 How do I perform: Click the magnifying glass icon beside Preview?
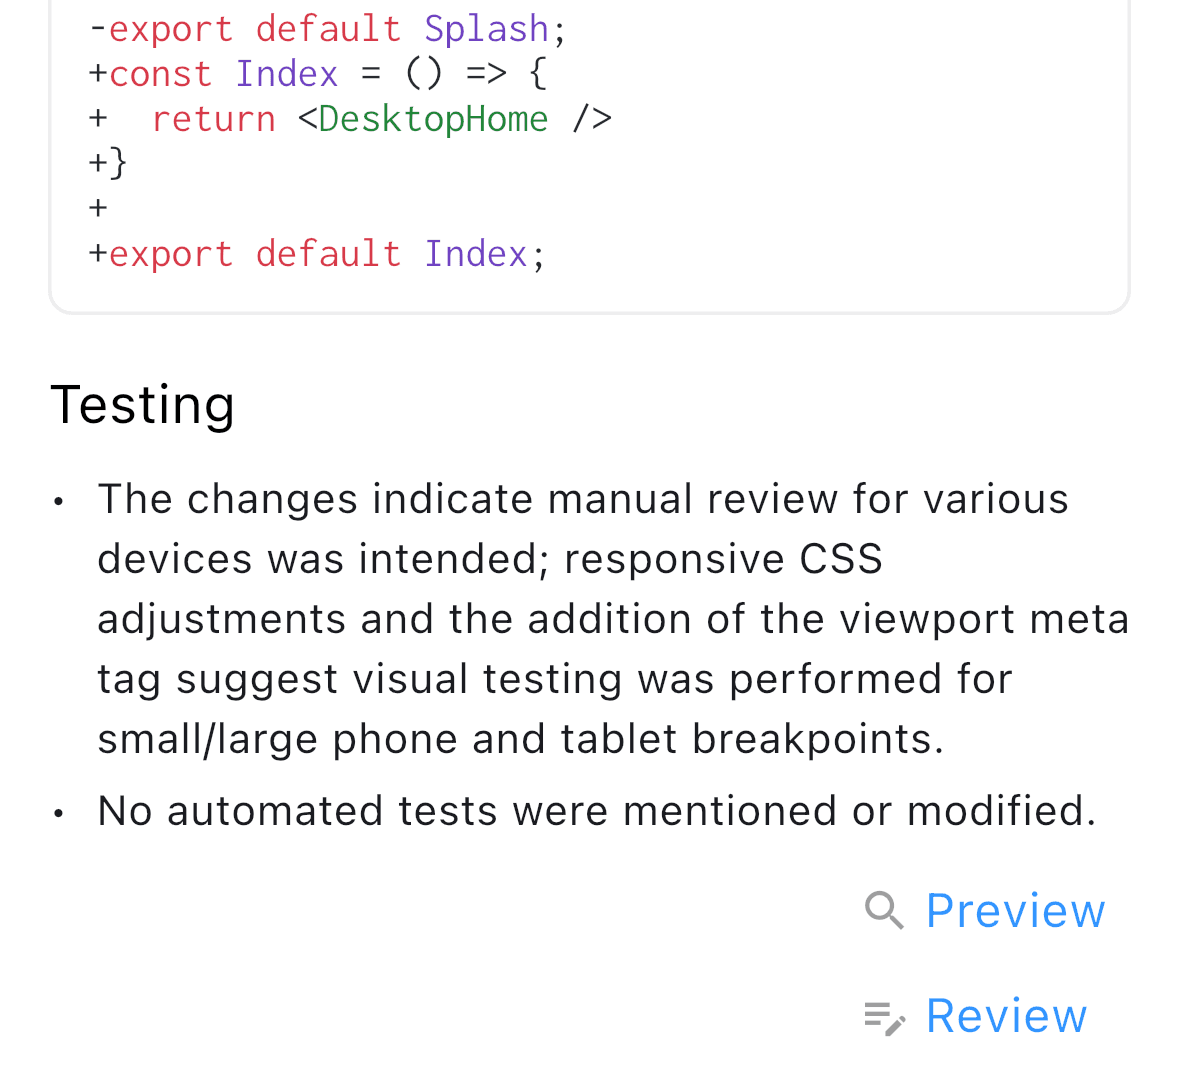coord(883,911)
